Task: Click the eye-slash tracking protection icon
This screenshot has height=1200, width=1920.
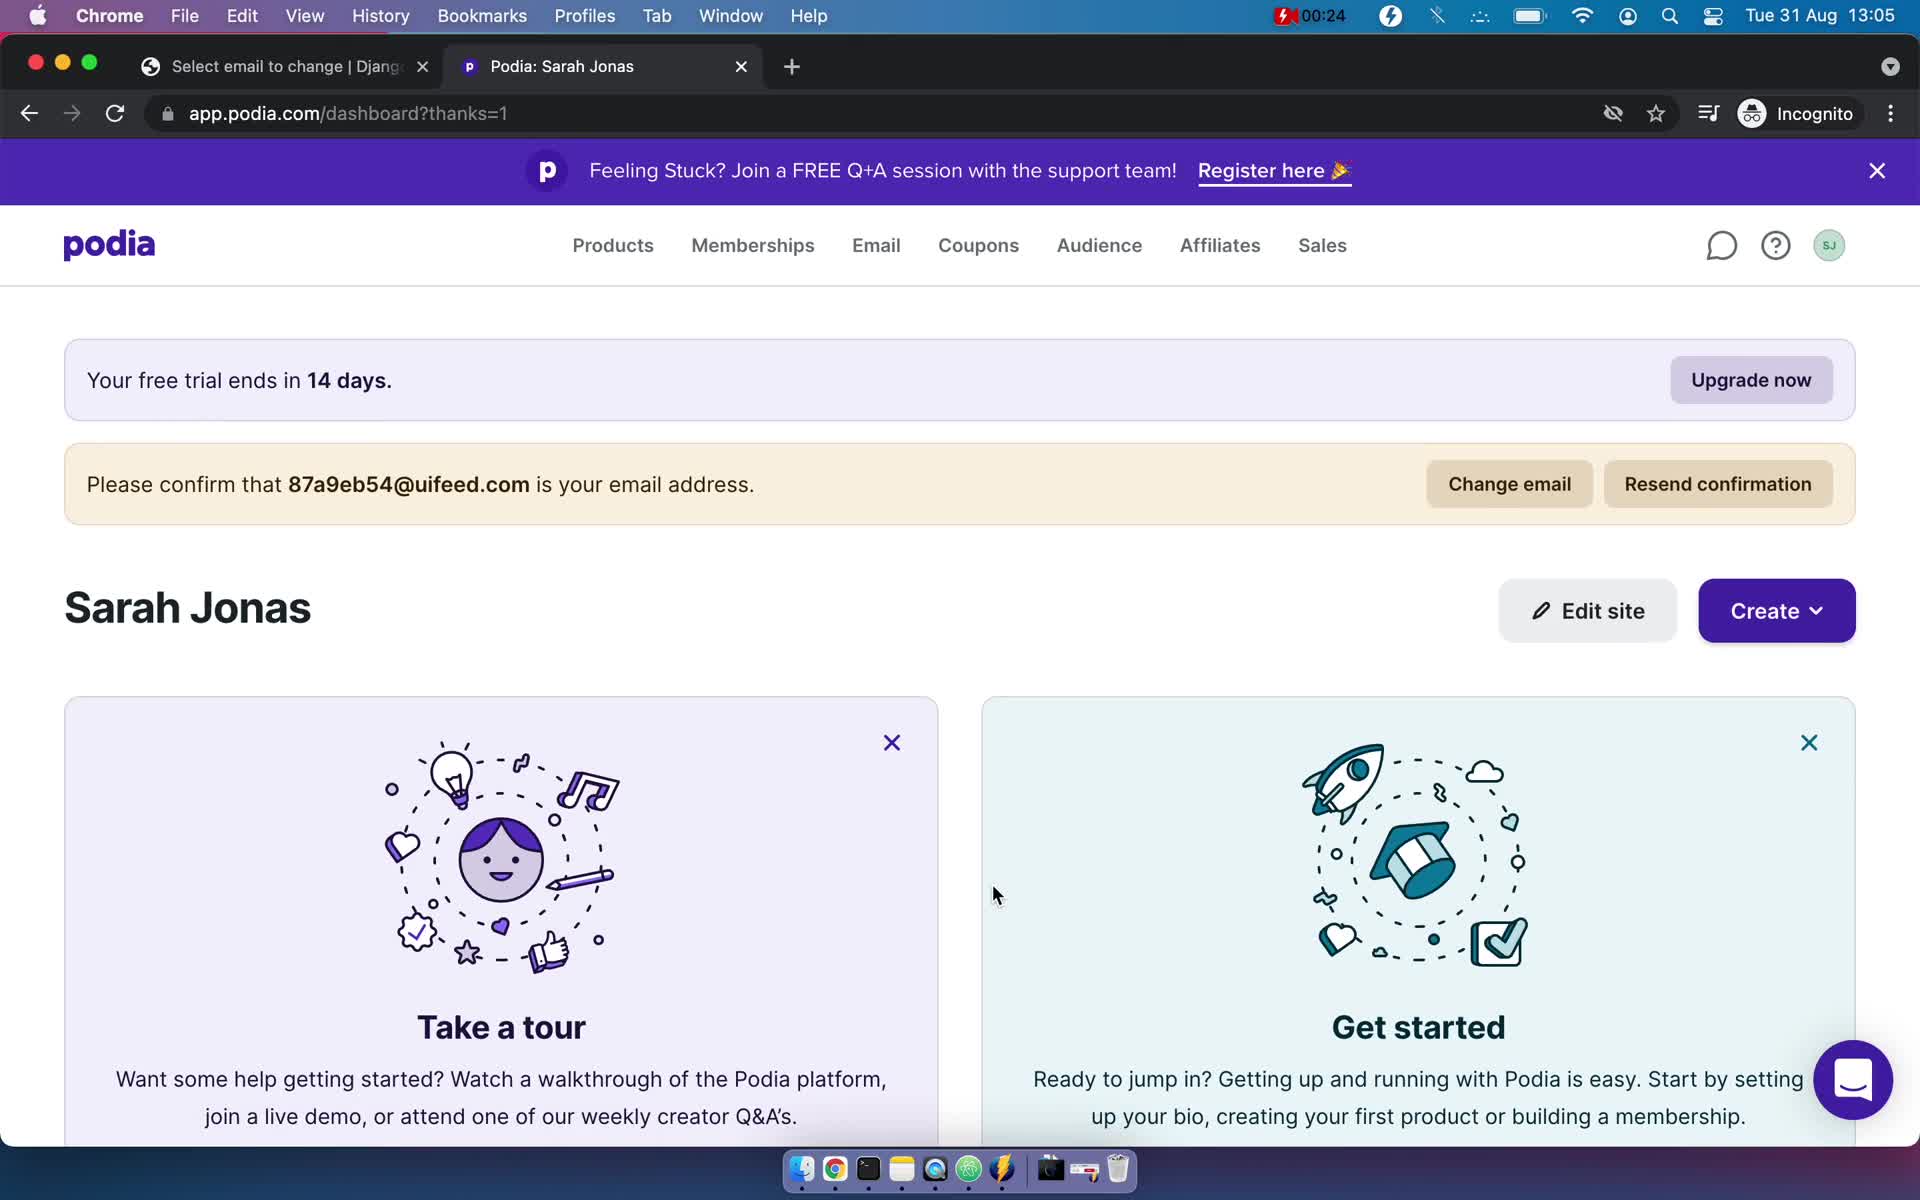Action: click(1613, 113)
